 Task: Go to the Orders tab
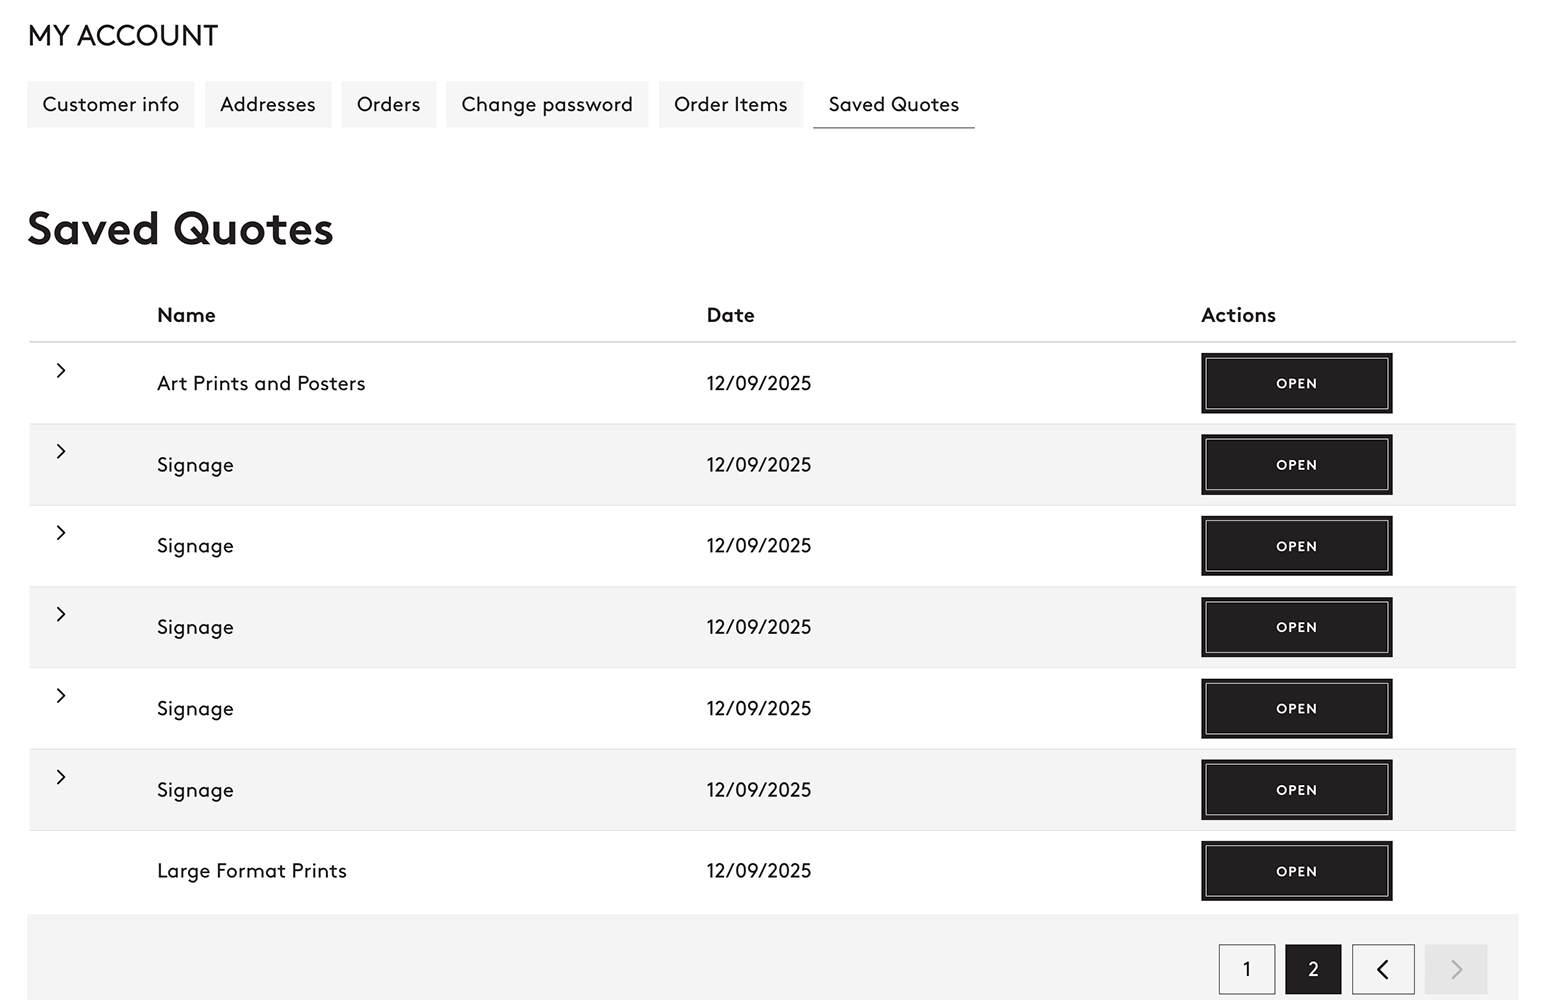[388, 105]
